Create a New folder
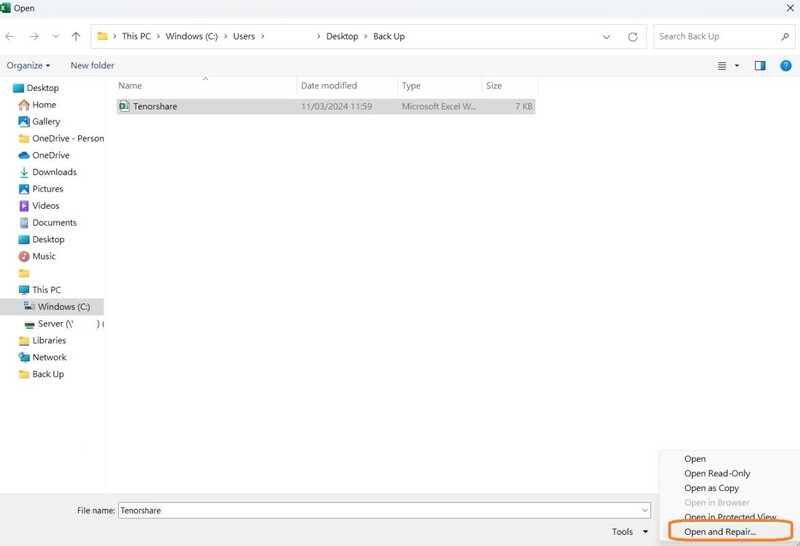This screenshot has height=546, width=800. coord(92,65)
